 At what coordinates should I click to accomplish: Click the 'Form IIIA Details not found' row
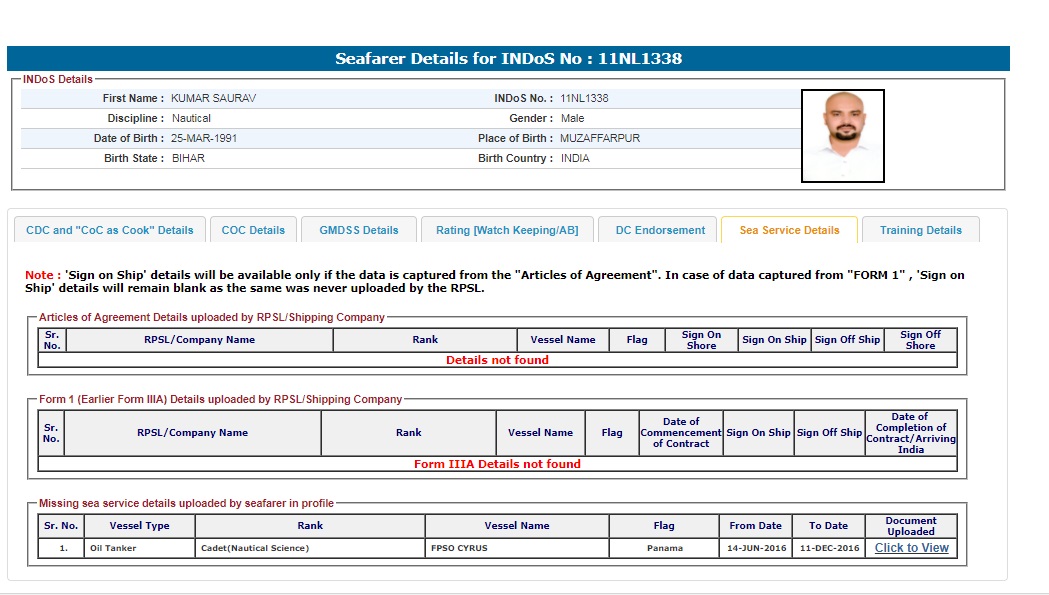click(497, 464)
